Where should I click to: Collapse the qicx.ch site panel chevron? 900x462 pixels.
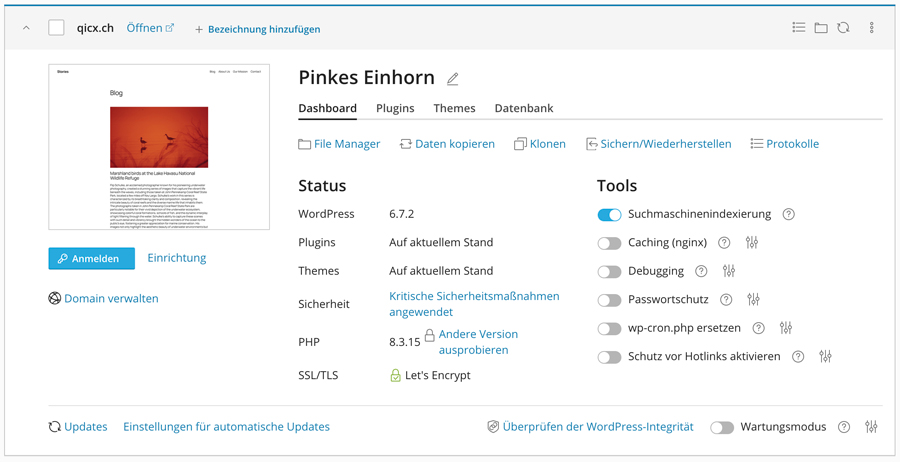tap(26, 29)
